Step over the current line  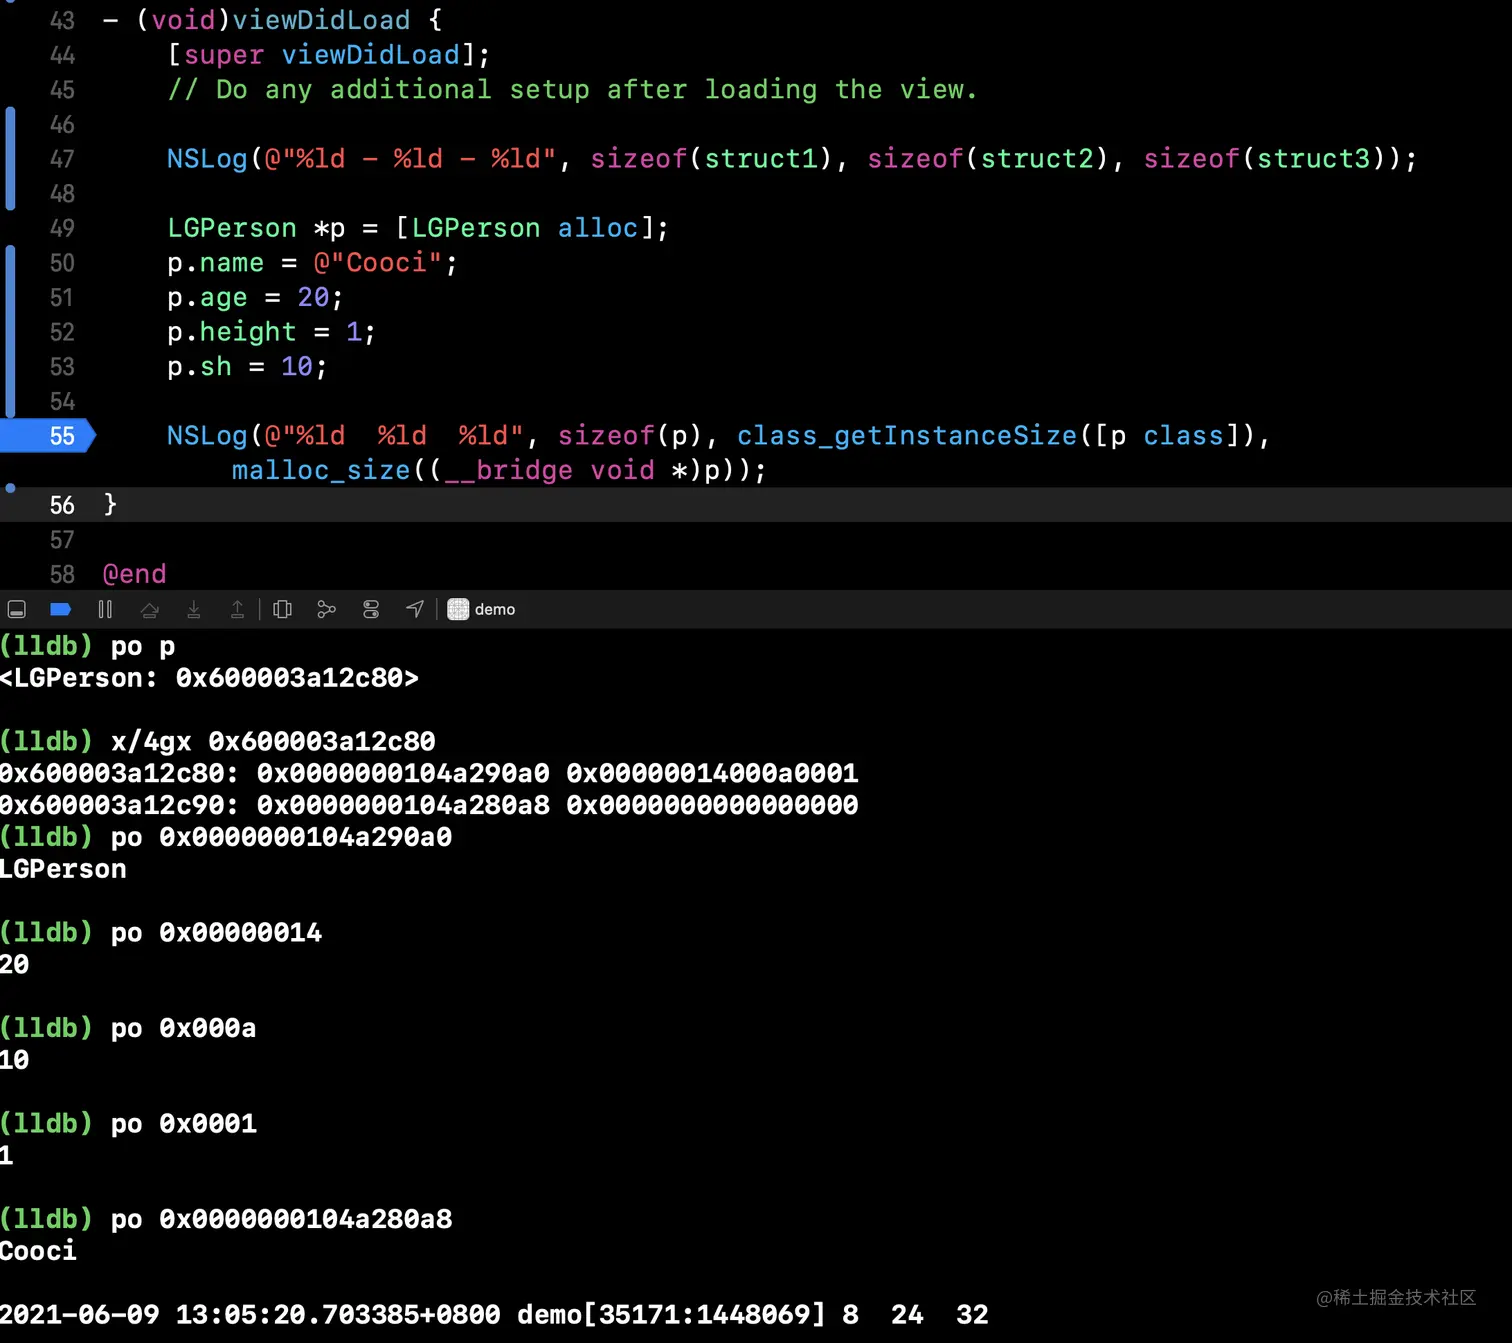150,609
